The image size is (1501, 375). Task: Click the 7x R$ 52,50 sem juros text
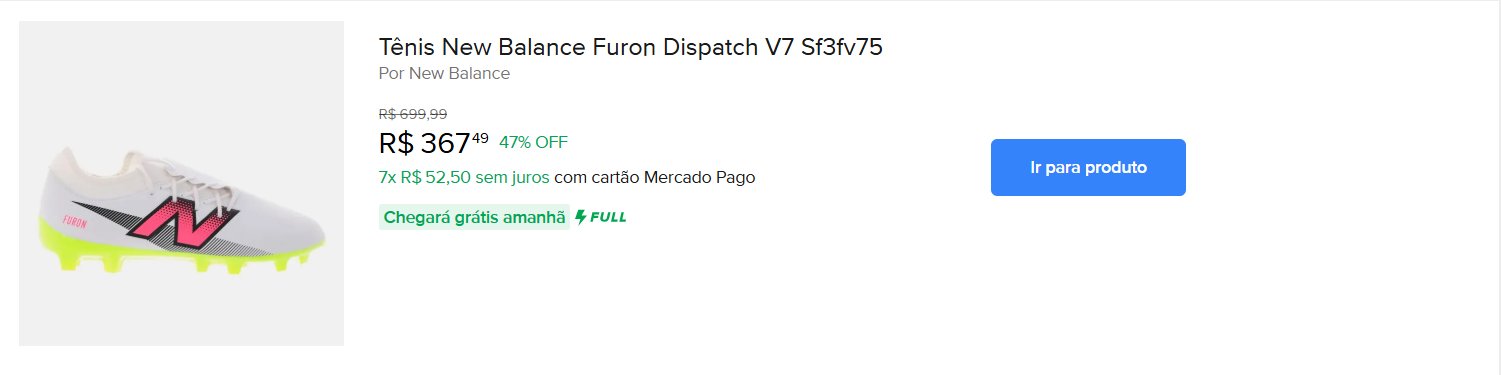464,177
